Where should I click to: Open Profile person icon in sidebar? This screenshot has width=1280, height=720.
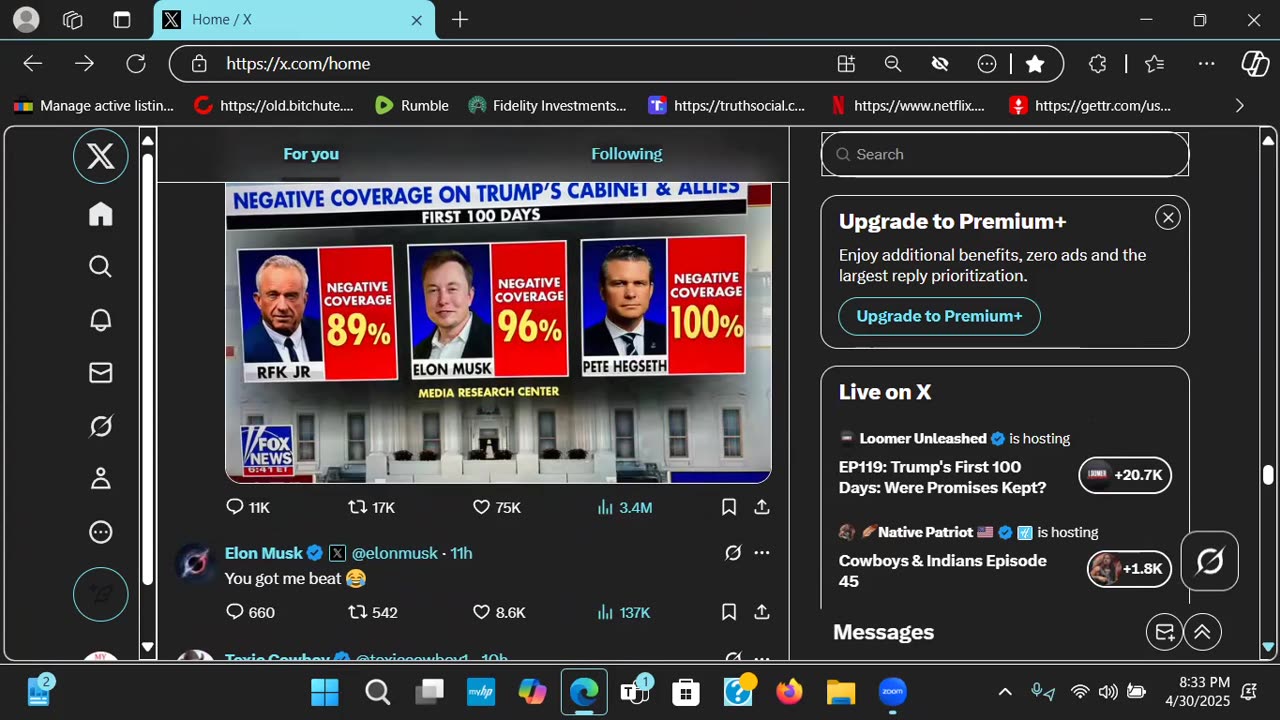(101, 479)
